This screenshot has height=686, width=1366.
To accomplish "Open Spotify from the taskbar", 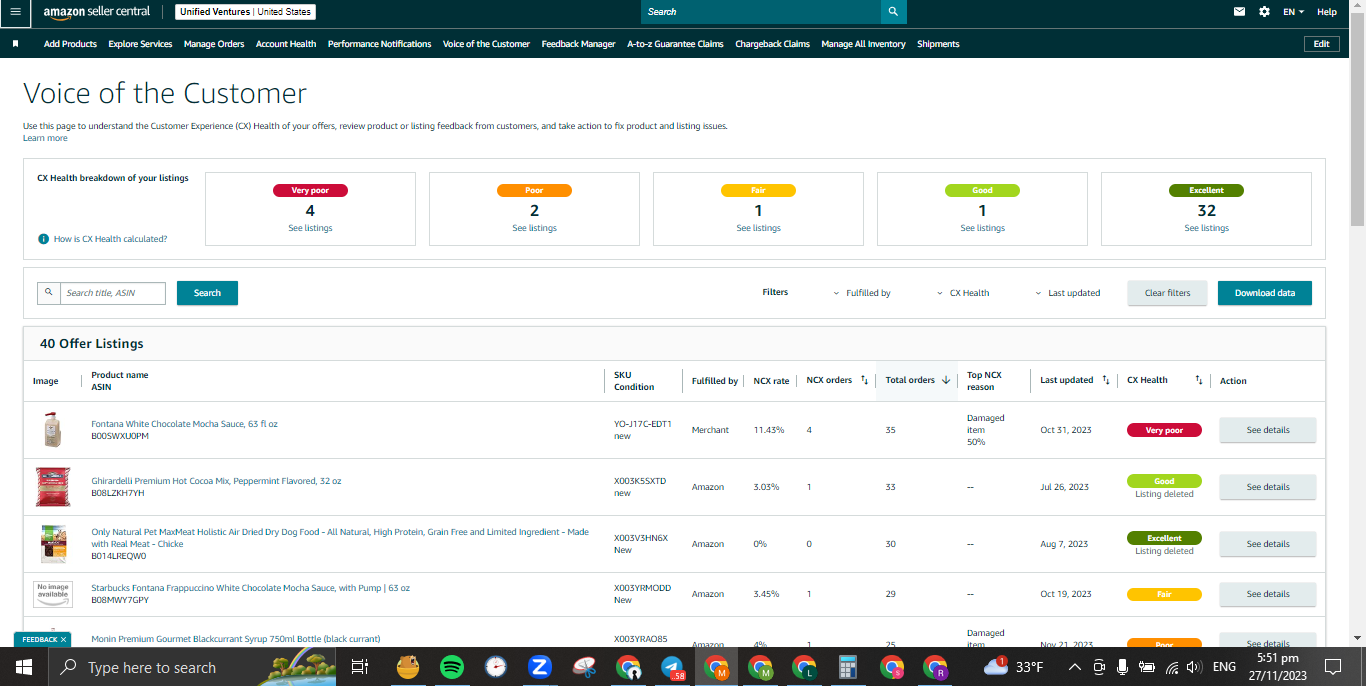I will (x=451, y=666).
